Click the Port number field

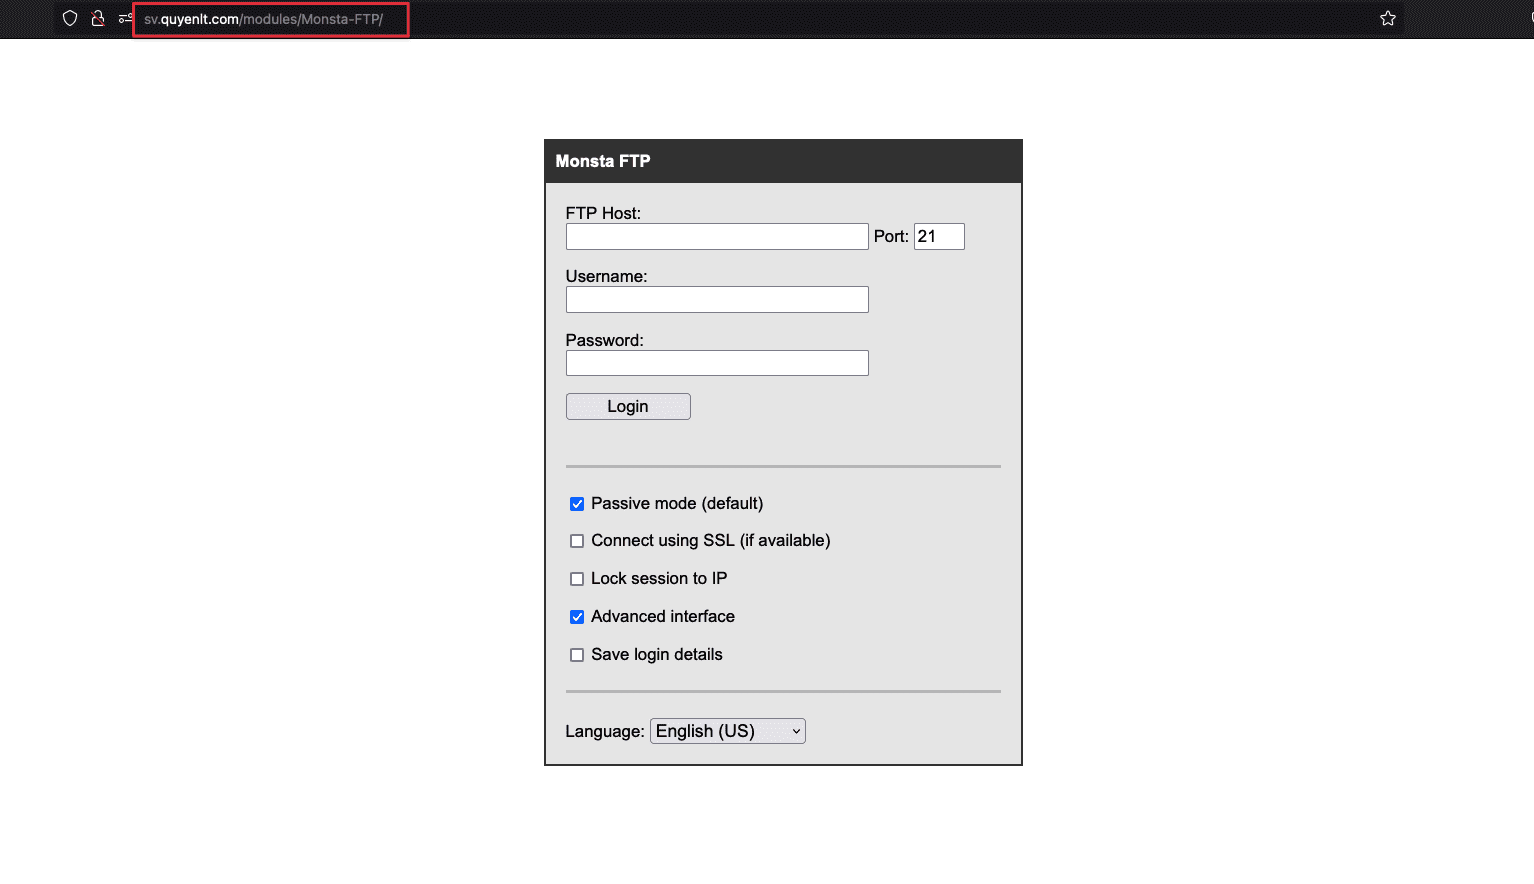pos(938,237)
